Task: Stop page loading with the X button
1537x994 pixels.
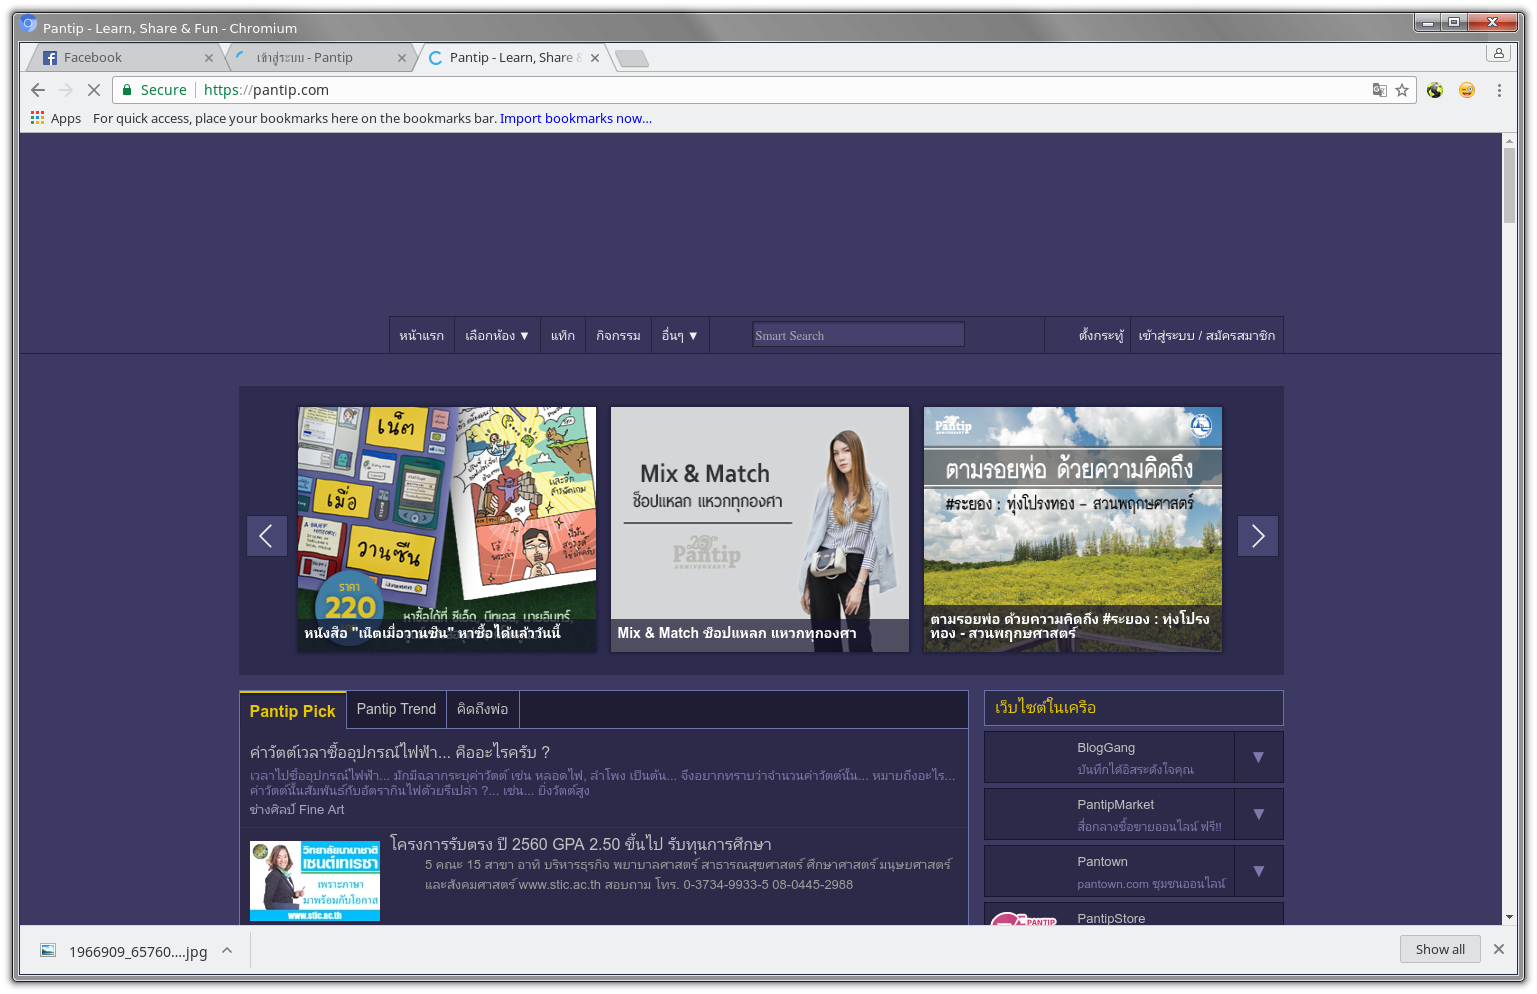Action: point(94,90)
